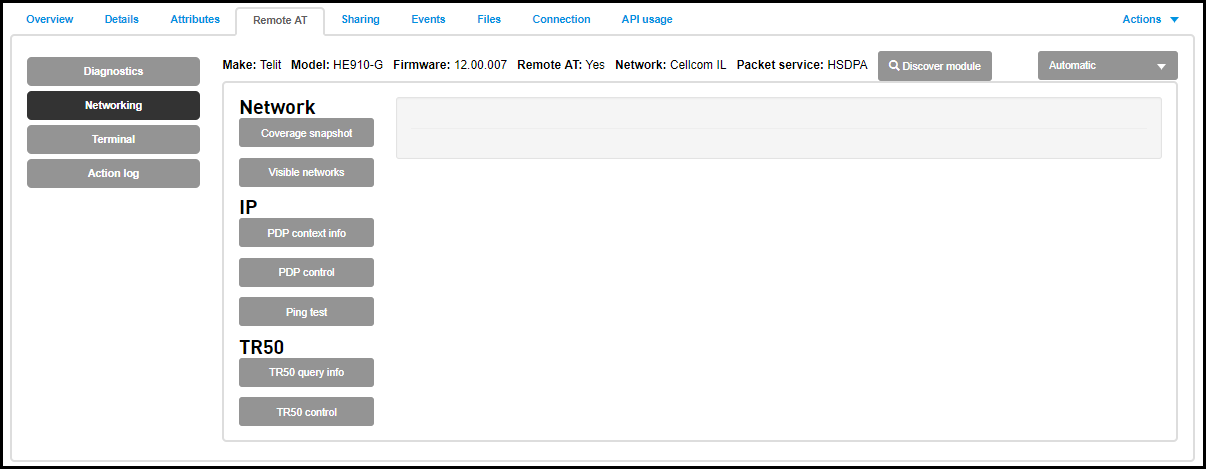List Visible networks
The width and height of the screenshot is (1206, 469).
306,172
